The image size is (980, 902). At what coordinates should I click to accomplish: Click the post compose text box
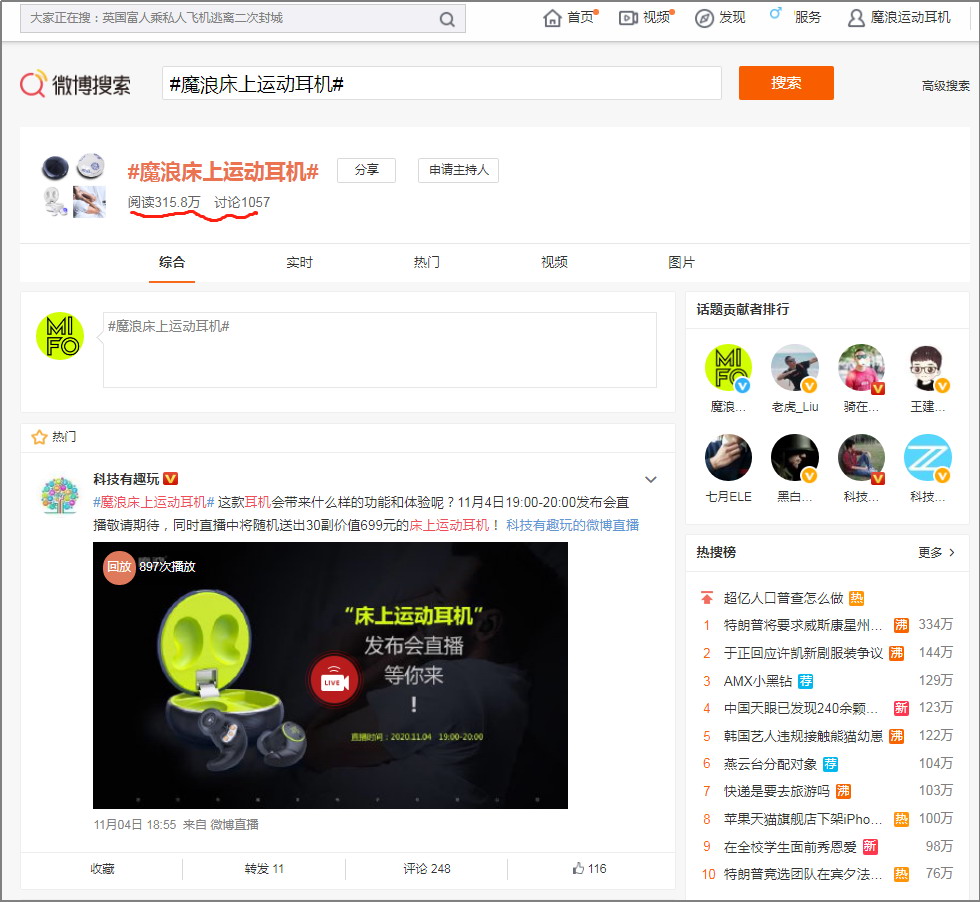point(380,350)
